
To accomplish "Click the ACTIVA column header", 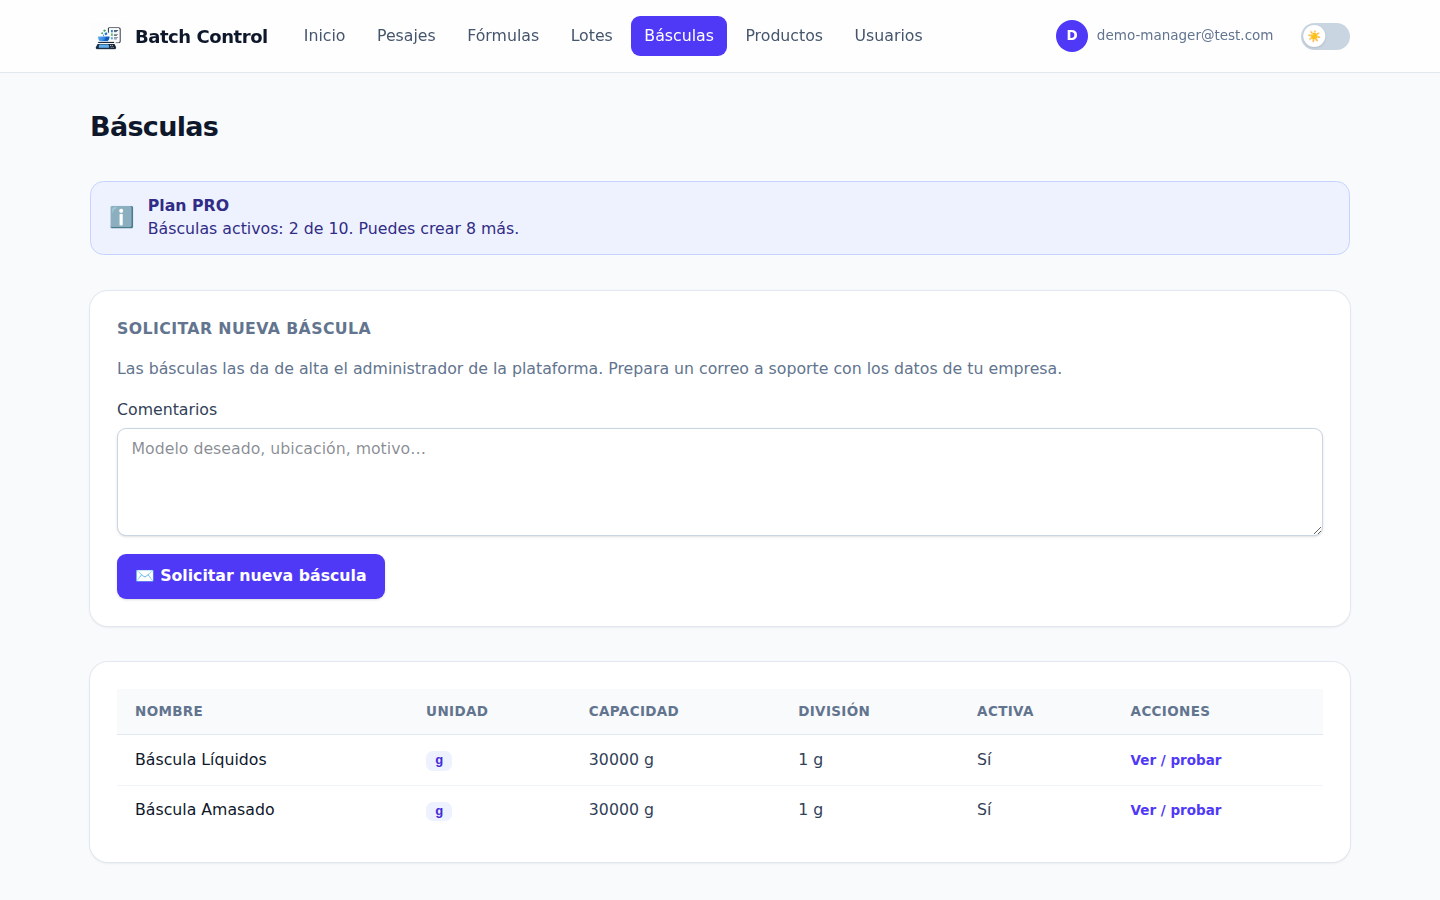I will [x=1005, y=711].
